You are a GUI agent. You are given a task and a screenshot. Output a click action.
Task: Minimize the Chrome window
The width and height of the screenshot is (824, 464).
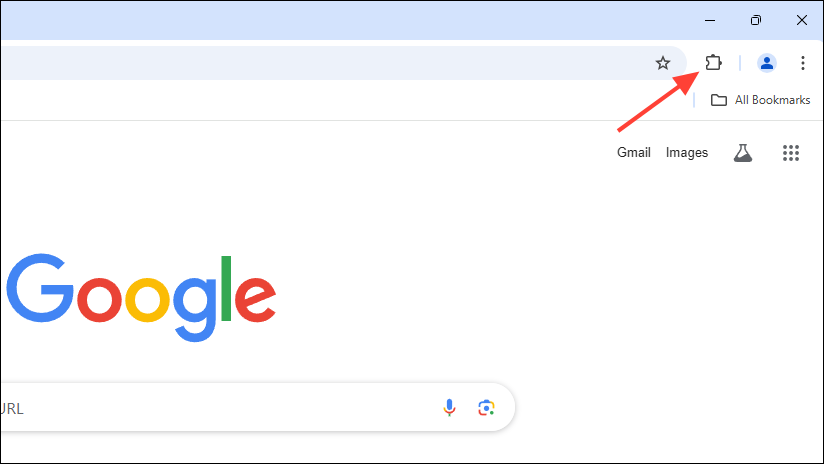[x=709, y=20]
